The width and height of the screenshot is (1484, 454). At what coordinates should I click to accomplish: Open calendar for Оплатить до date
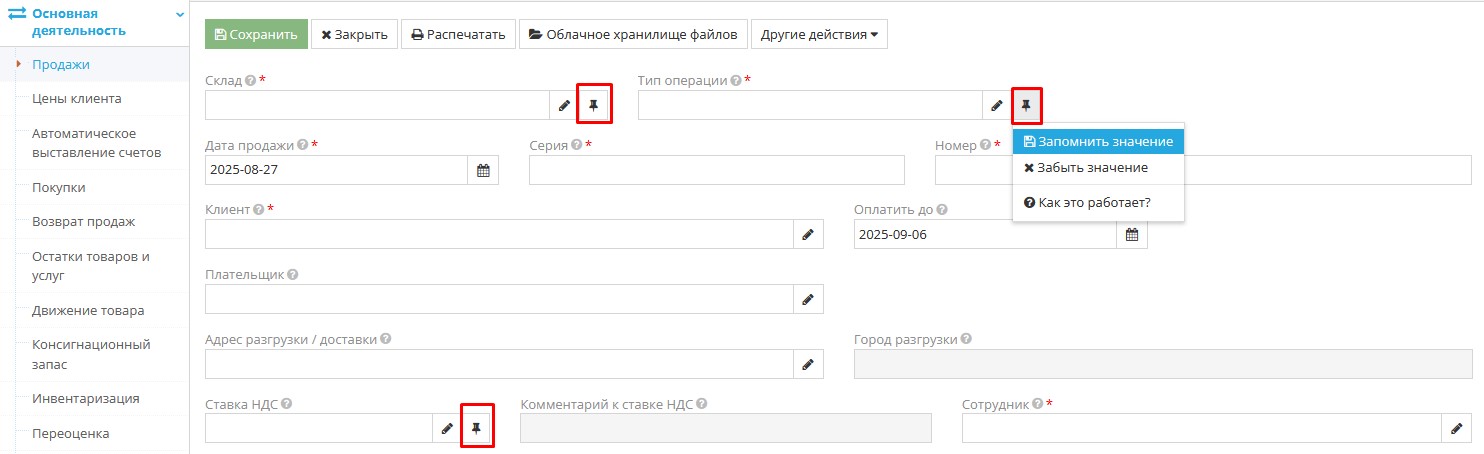(1132, 234)
